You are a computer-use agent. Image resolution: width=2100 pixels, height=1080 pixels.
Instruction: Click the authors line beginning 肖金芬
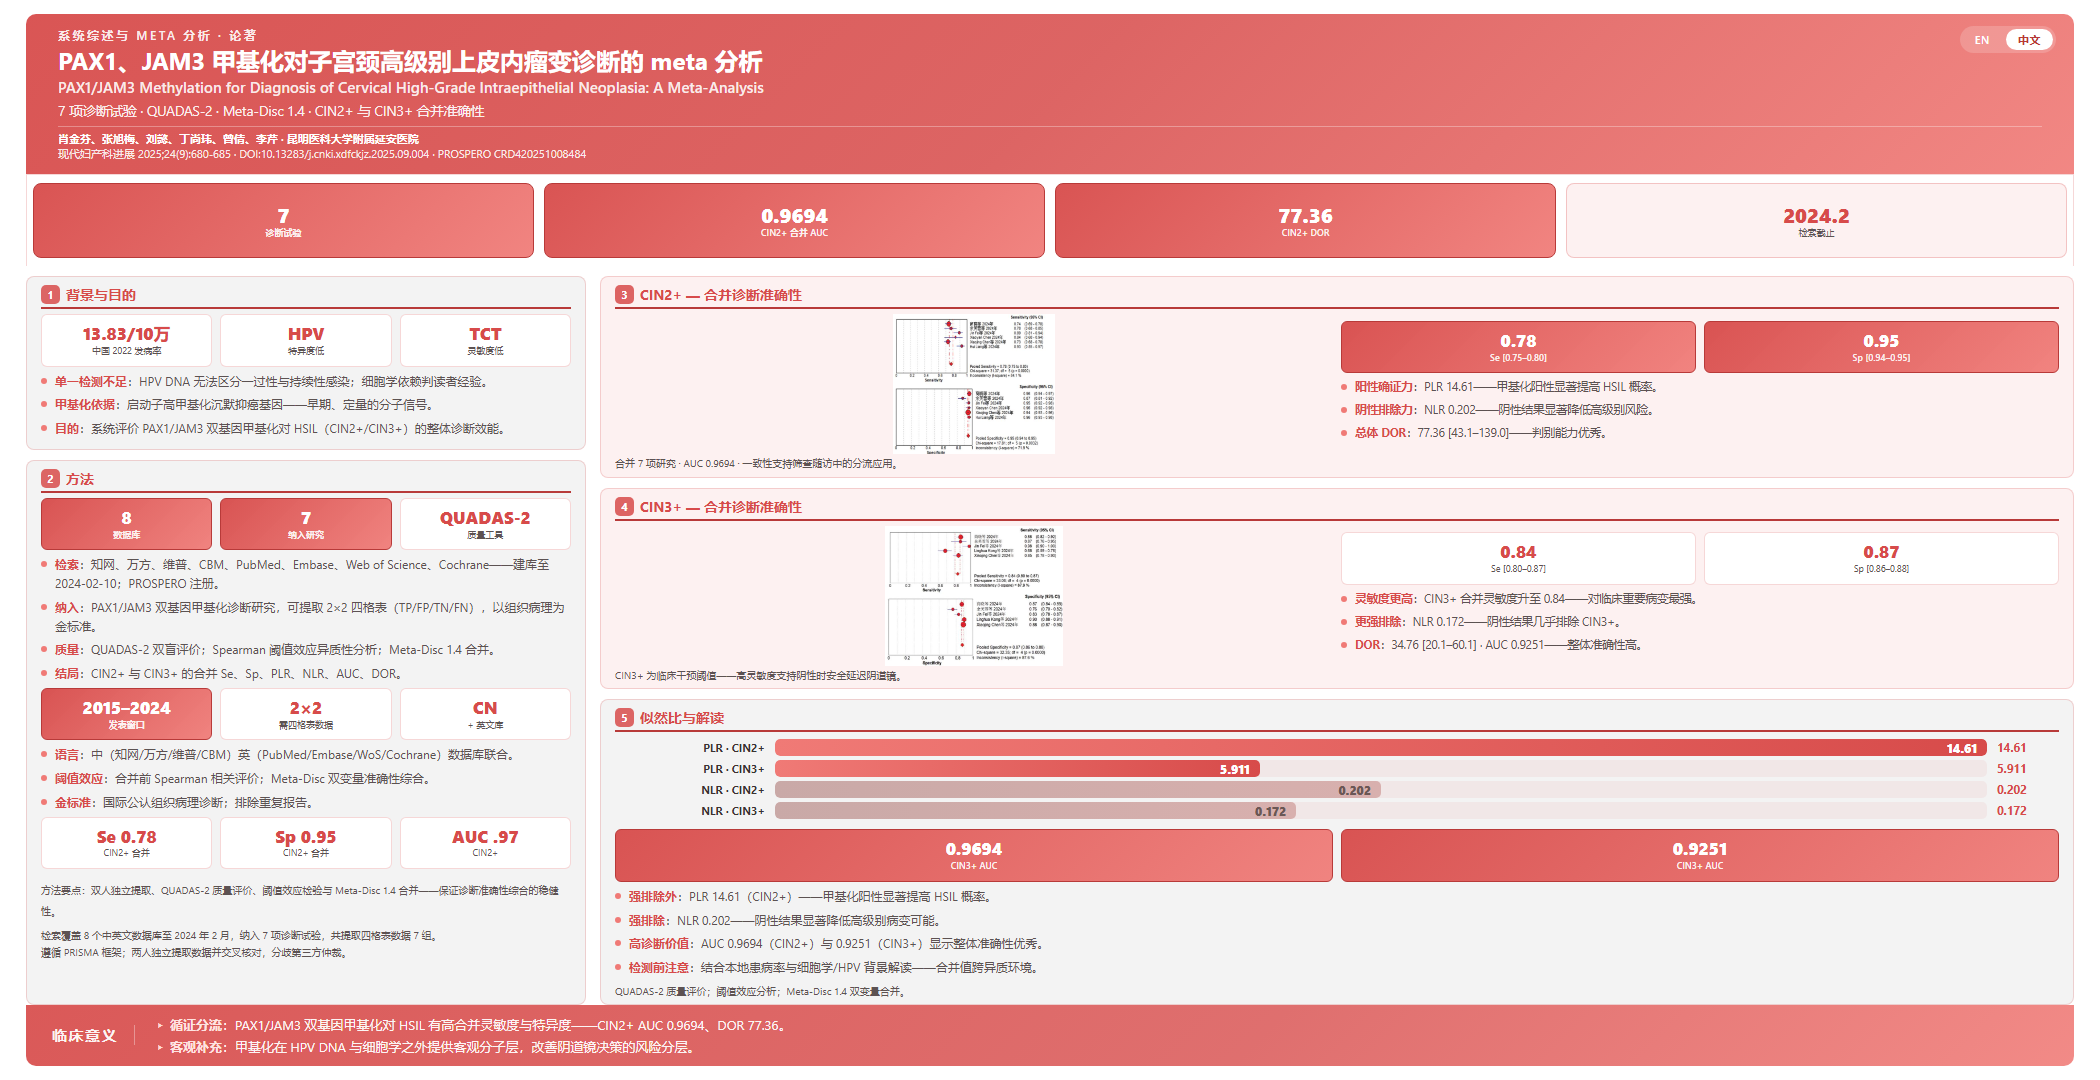(x=238, y=139)
